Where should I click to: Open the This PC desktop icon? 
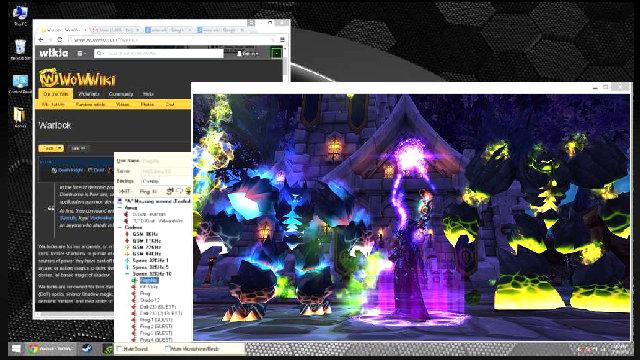click(20, 16)
